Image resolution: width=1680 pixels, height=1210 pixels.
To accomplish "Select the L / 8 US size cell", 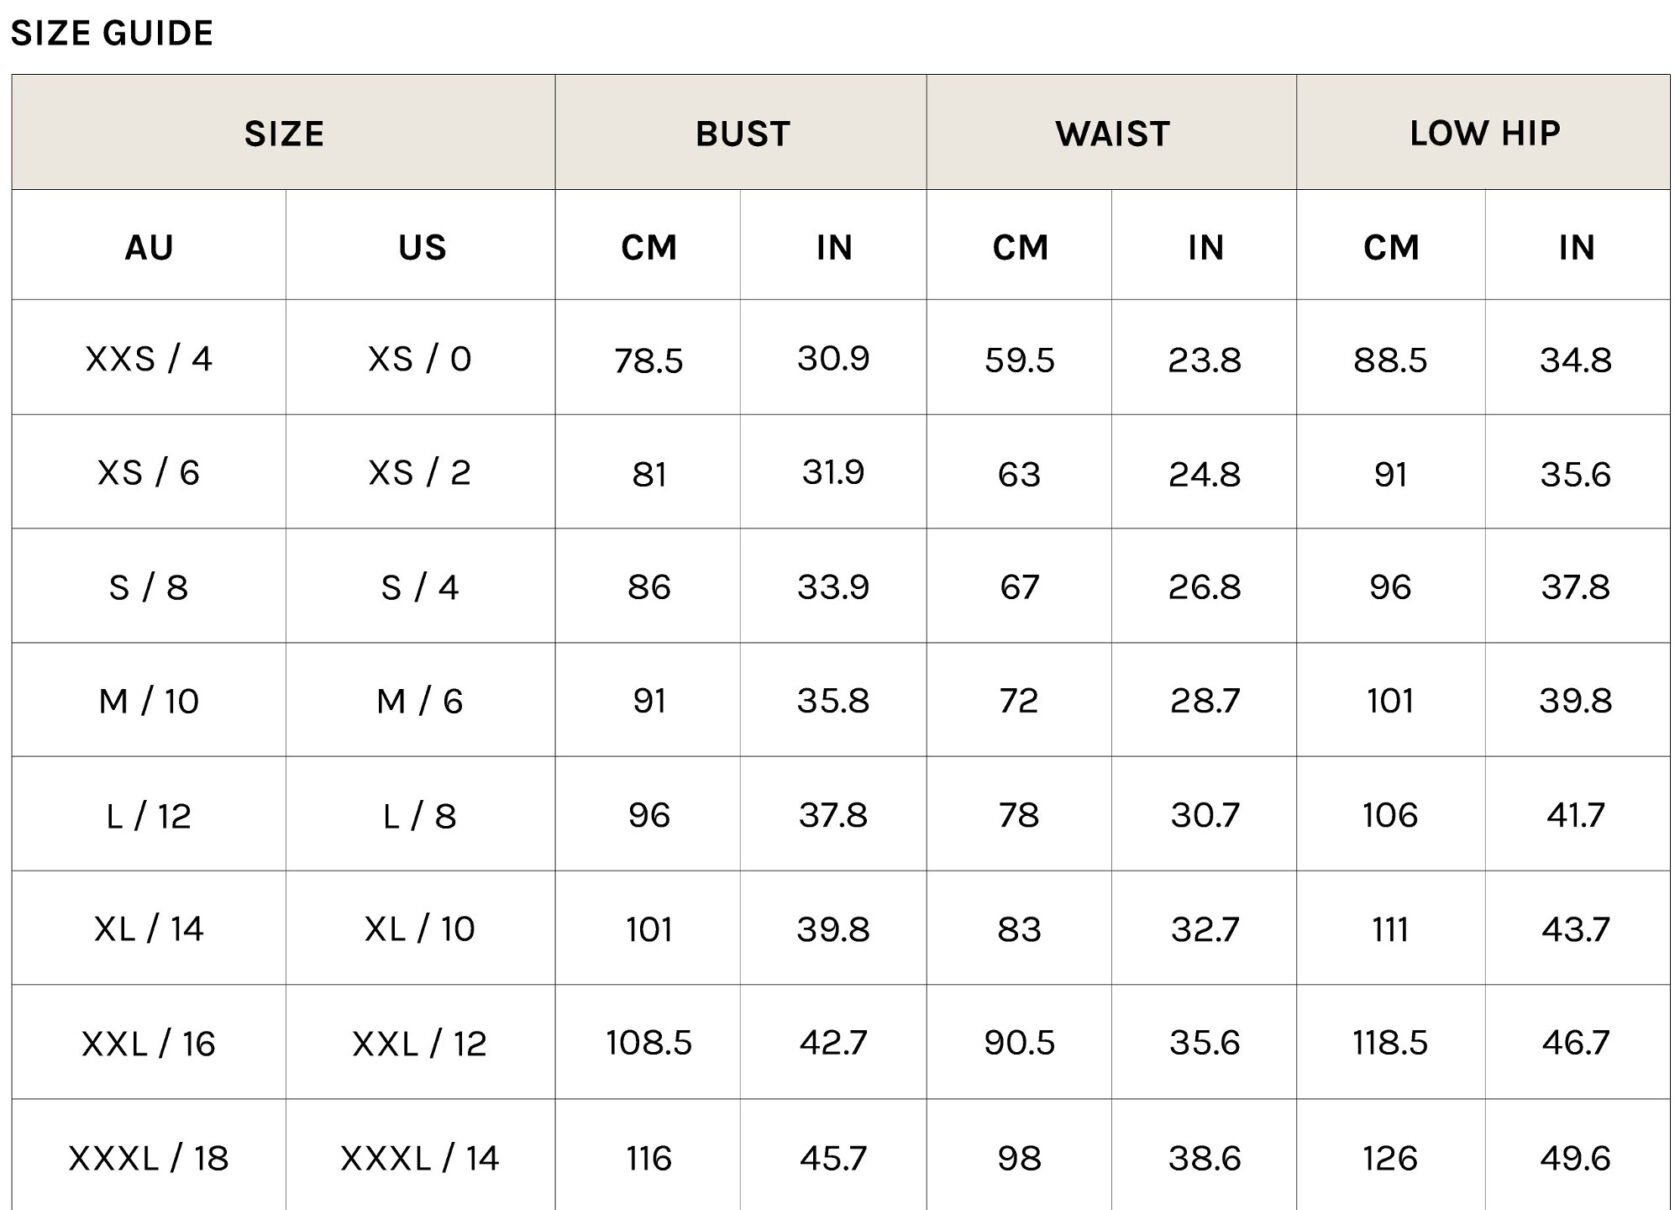I will coord(420,816).
